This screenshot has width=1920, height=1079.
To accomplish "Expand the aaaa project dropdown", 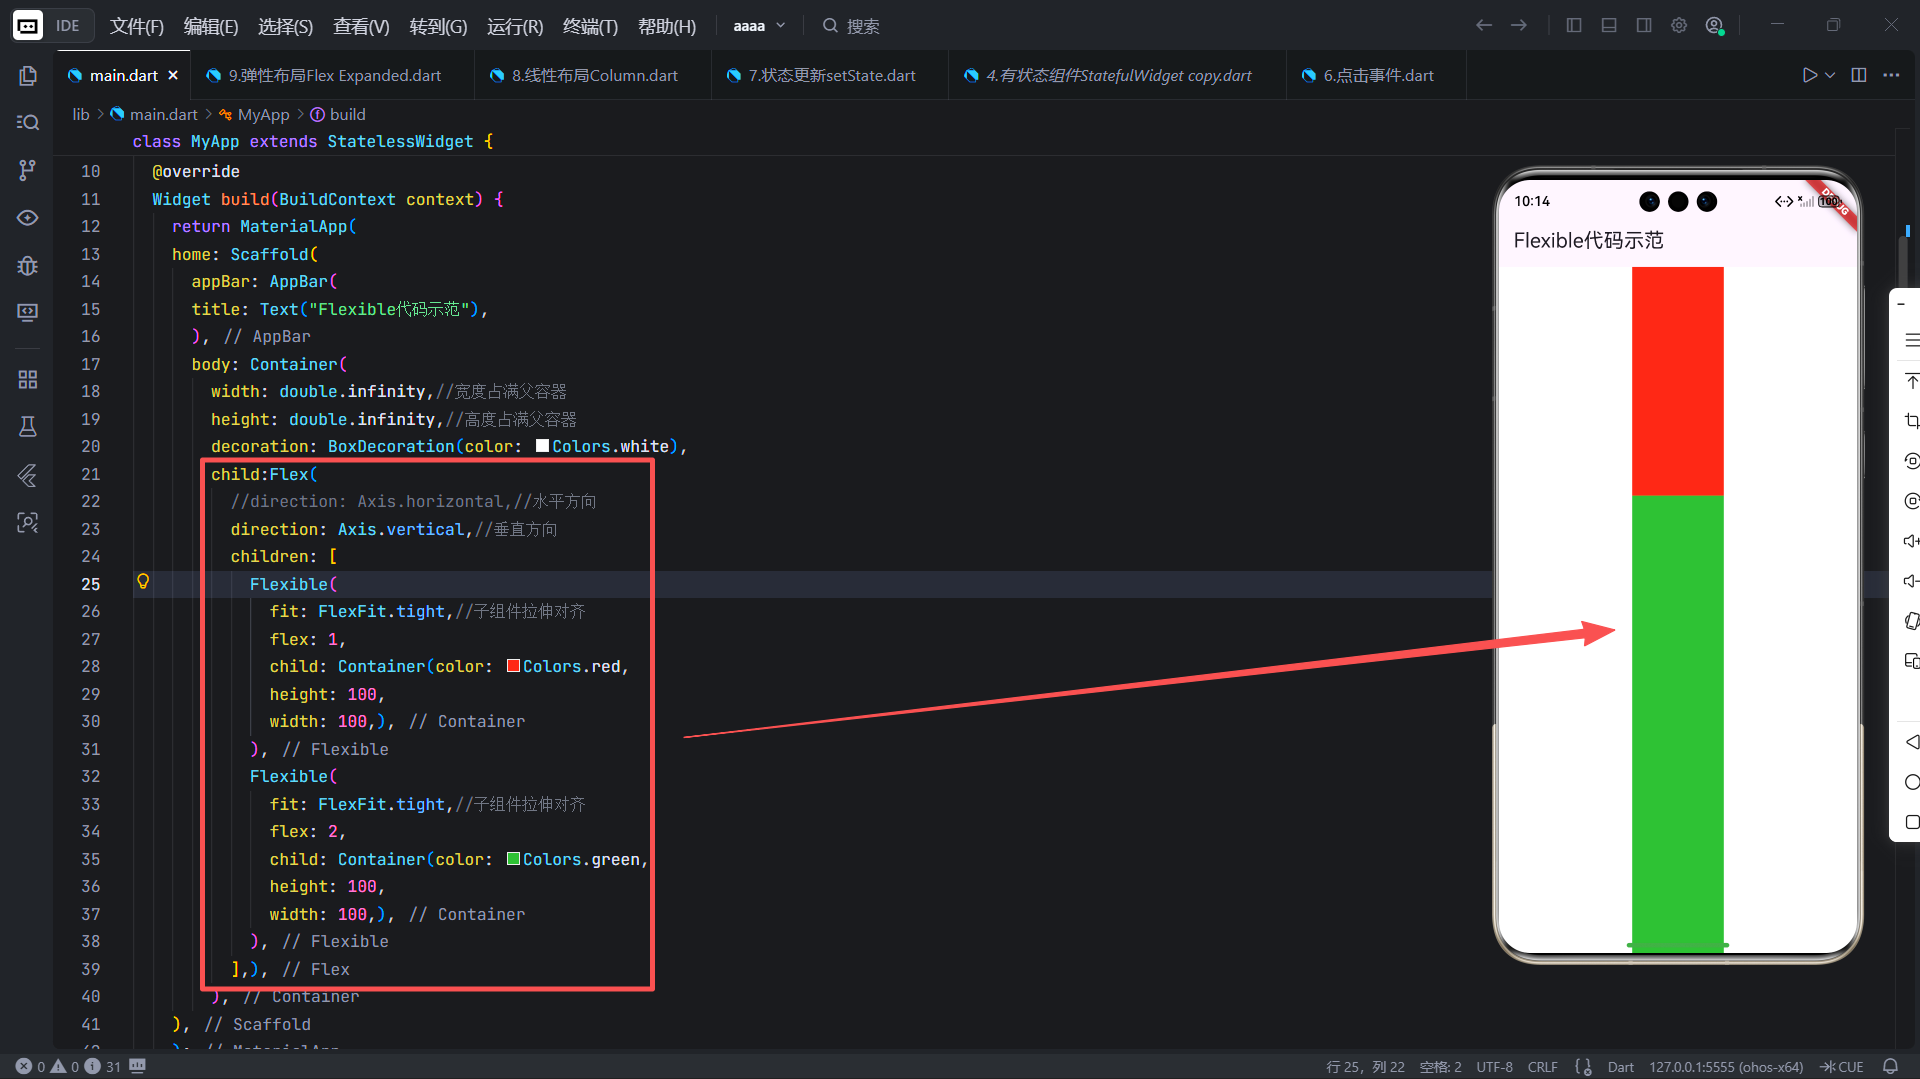I will (759, 26).
